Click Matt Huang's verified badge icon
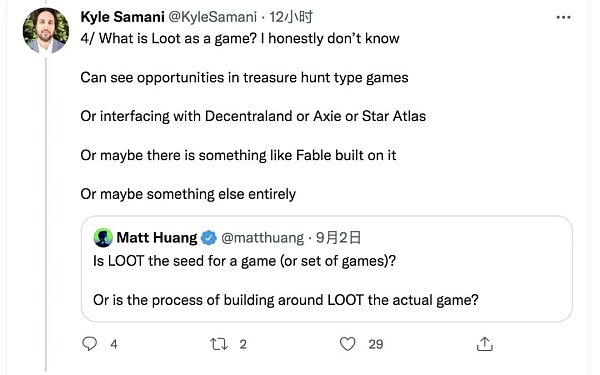This screenshot has height=375, width=600. pyautogui.click(x=209, y=238)
